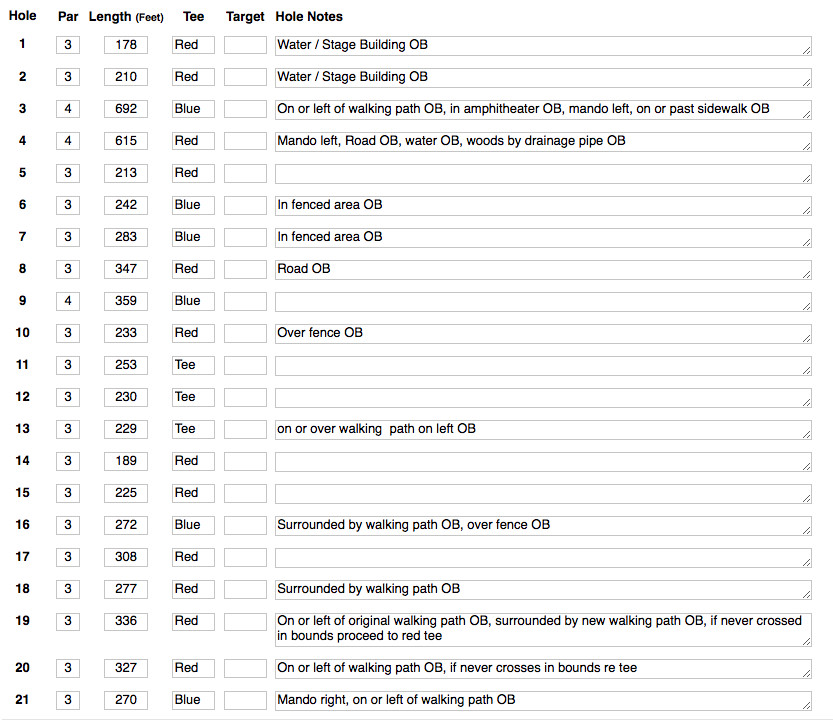
Task: Focus the Target field for hole 16
Action: click(x=245, y=525)
